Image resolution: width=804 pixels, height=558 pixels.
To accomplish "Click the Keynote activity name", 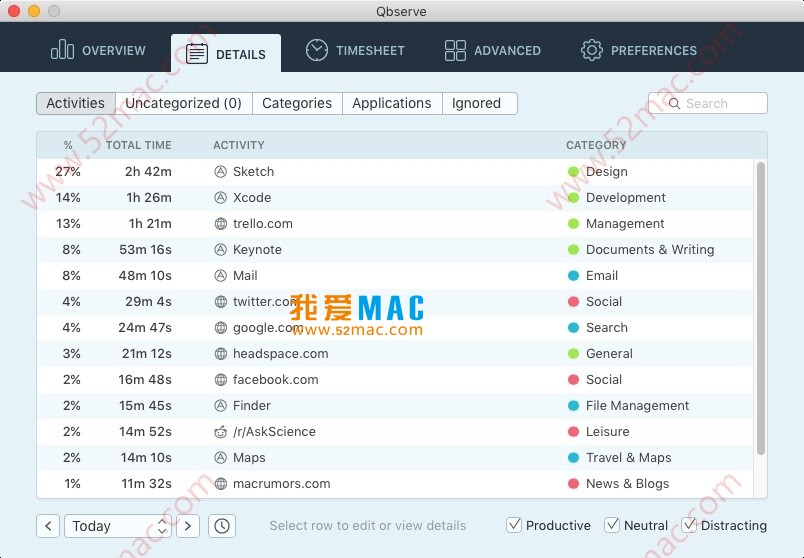I will point(257,250).
